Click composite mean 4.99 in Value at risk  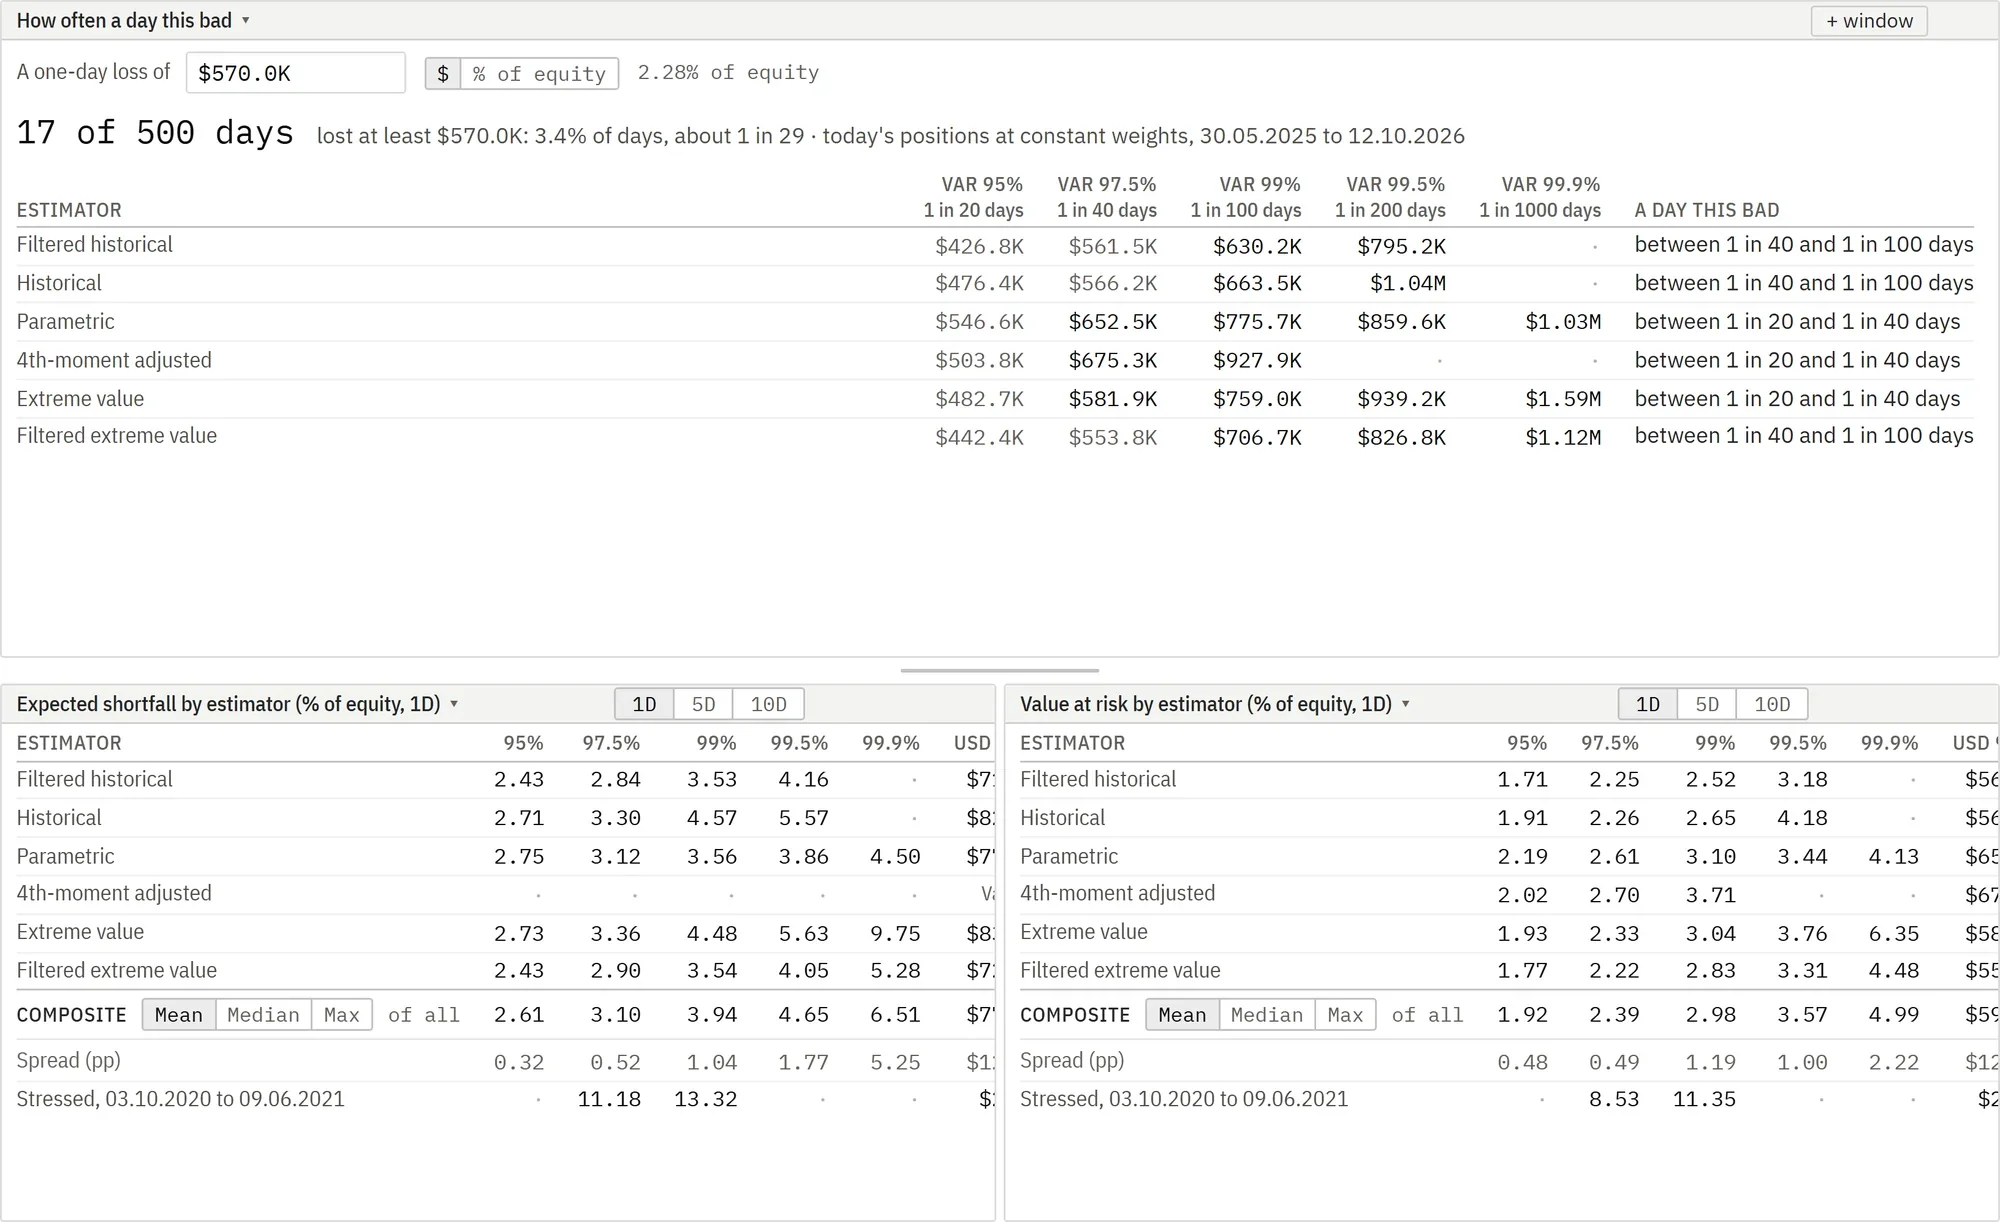[x=1894, y=1015]
